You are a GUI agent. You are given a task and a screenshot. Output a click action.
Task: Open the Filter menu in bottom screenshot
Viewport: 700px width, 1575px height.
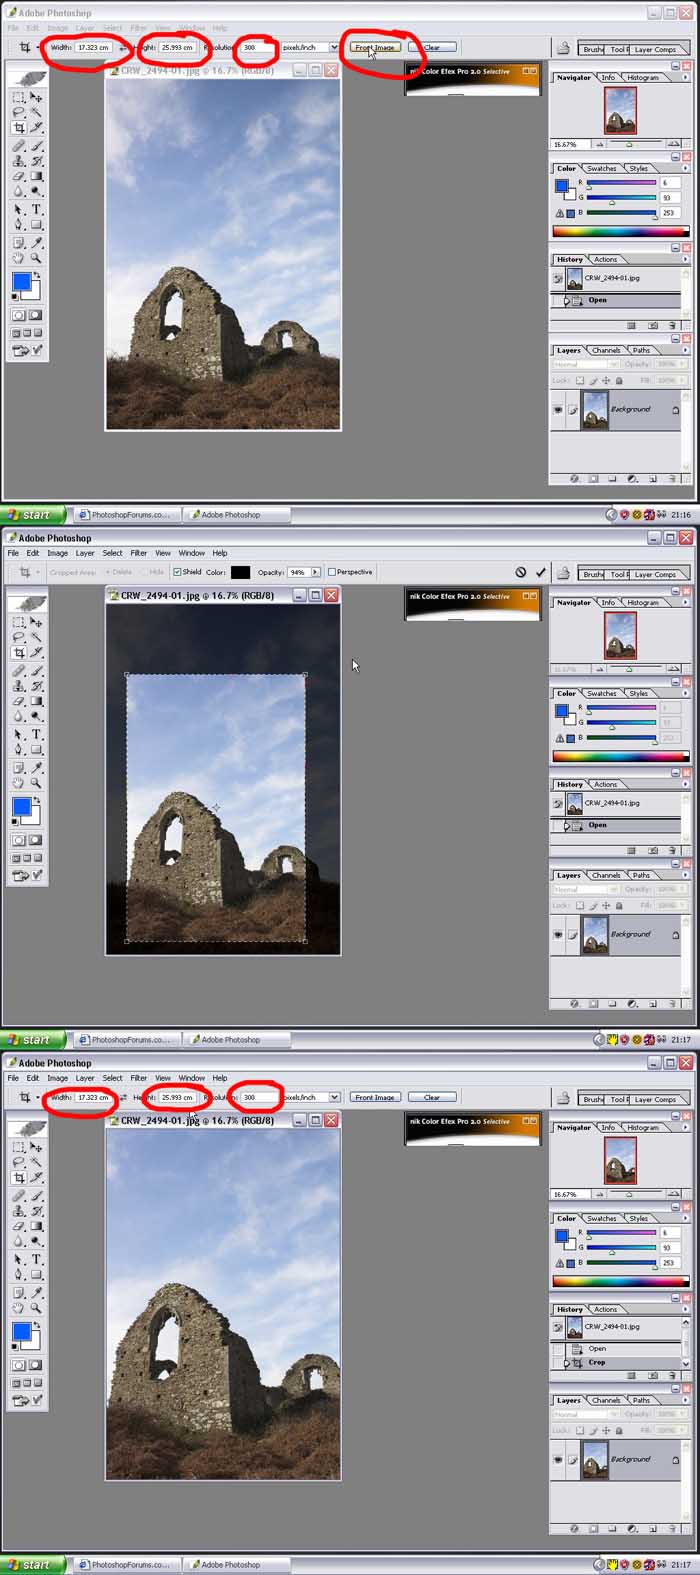pos(139,1078)
